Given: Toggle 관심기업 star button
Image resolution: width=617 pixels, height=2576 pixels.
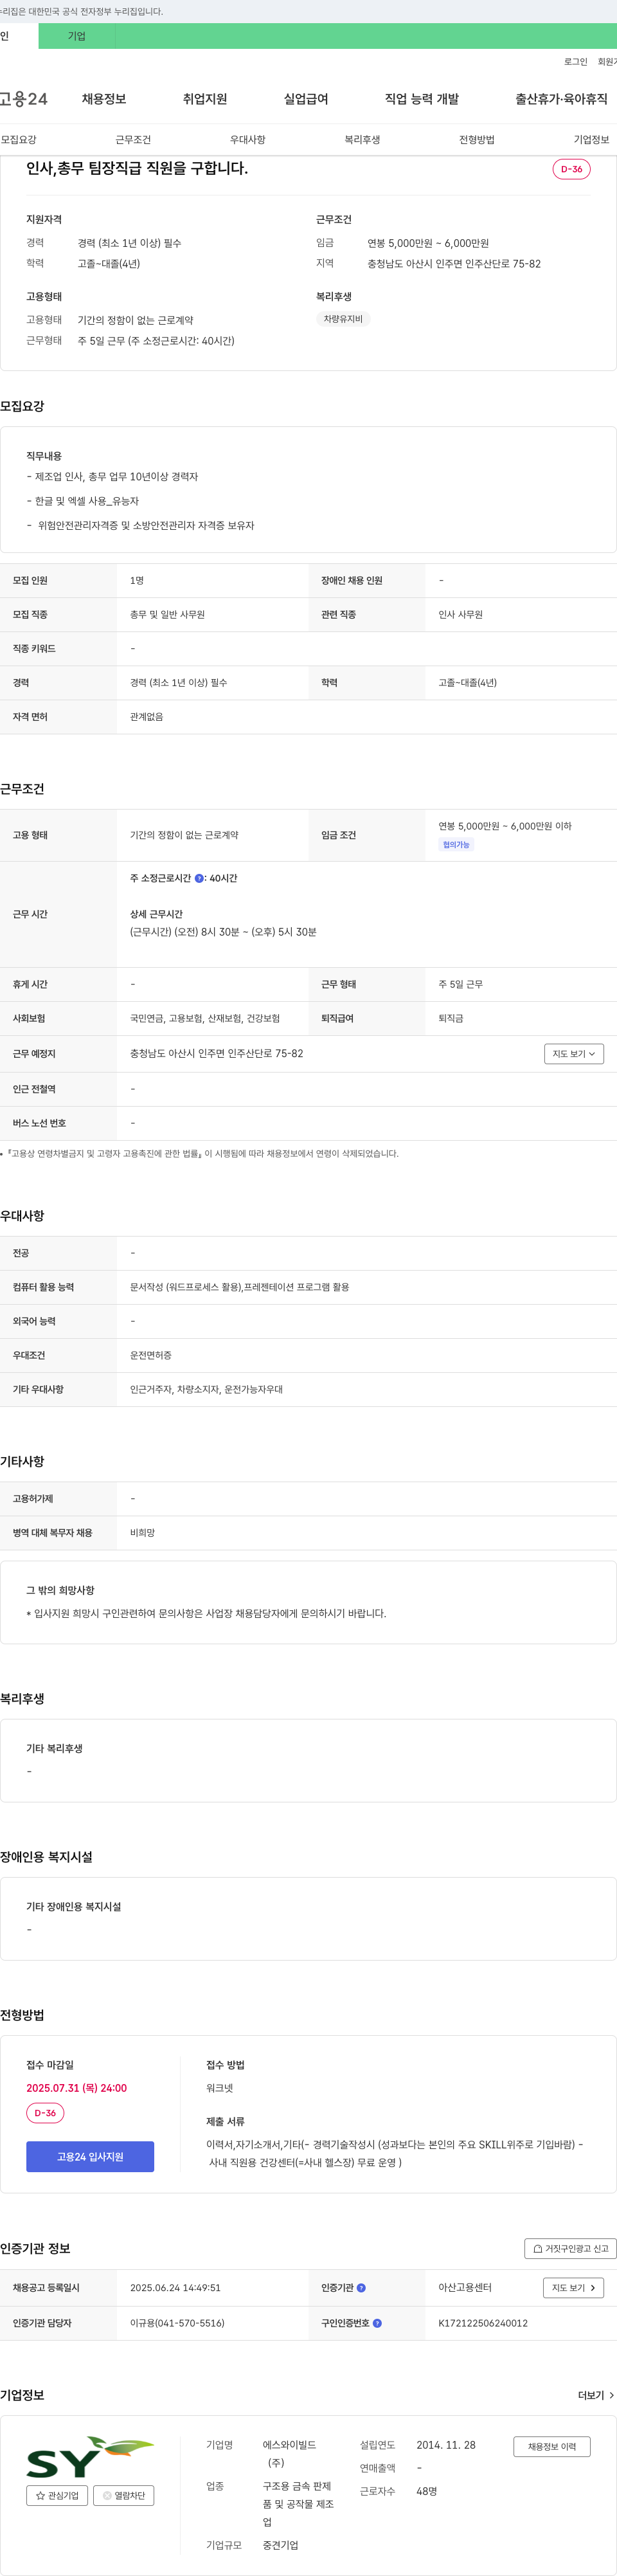Looking at the screenshot, I should click(x=57, y=2496).
